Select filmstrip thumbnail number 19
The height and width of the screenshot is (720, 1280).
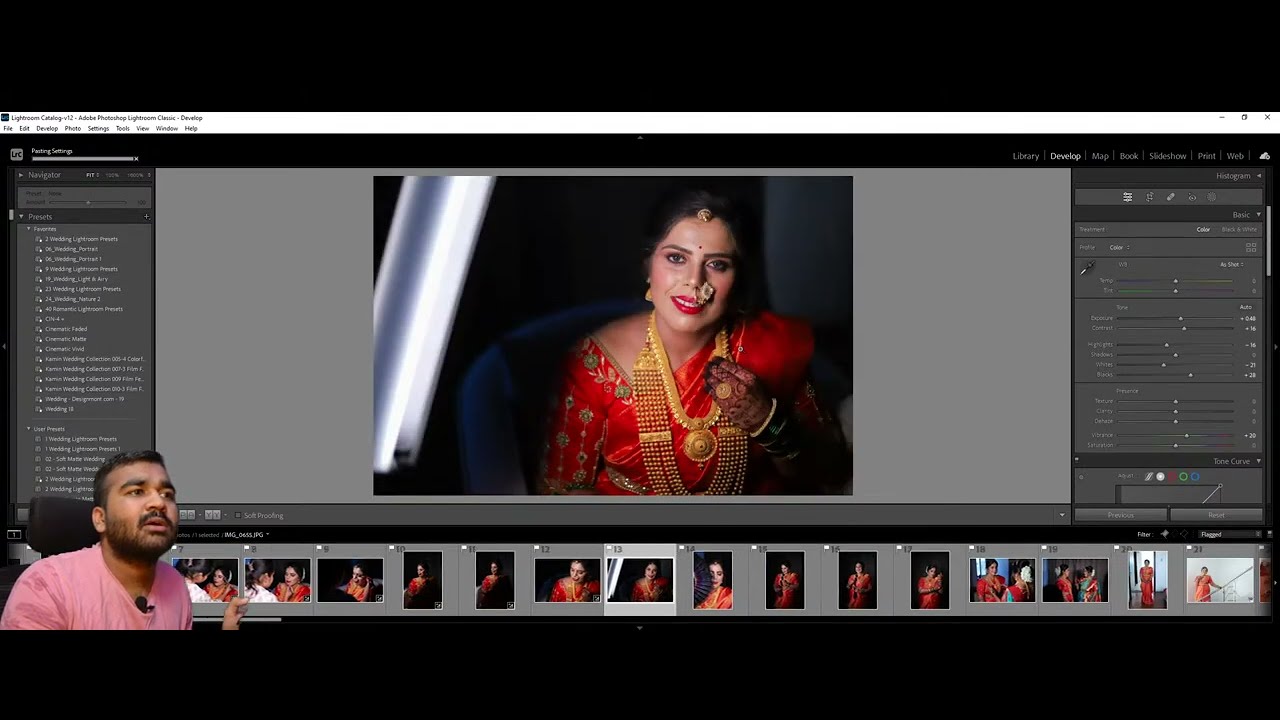(1075, 580)
